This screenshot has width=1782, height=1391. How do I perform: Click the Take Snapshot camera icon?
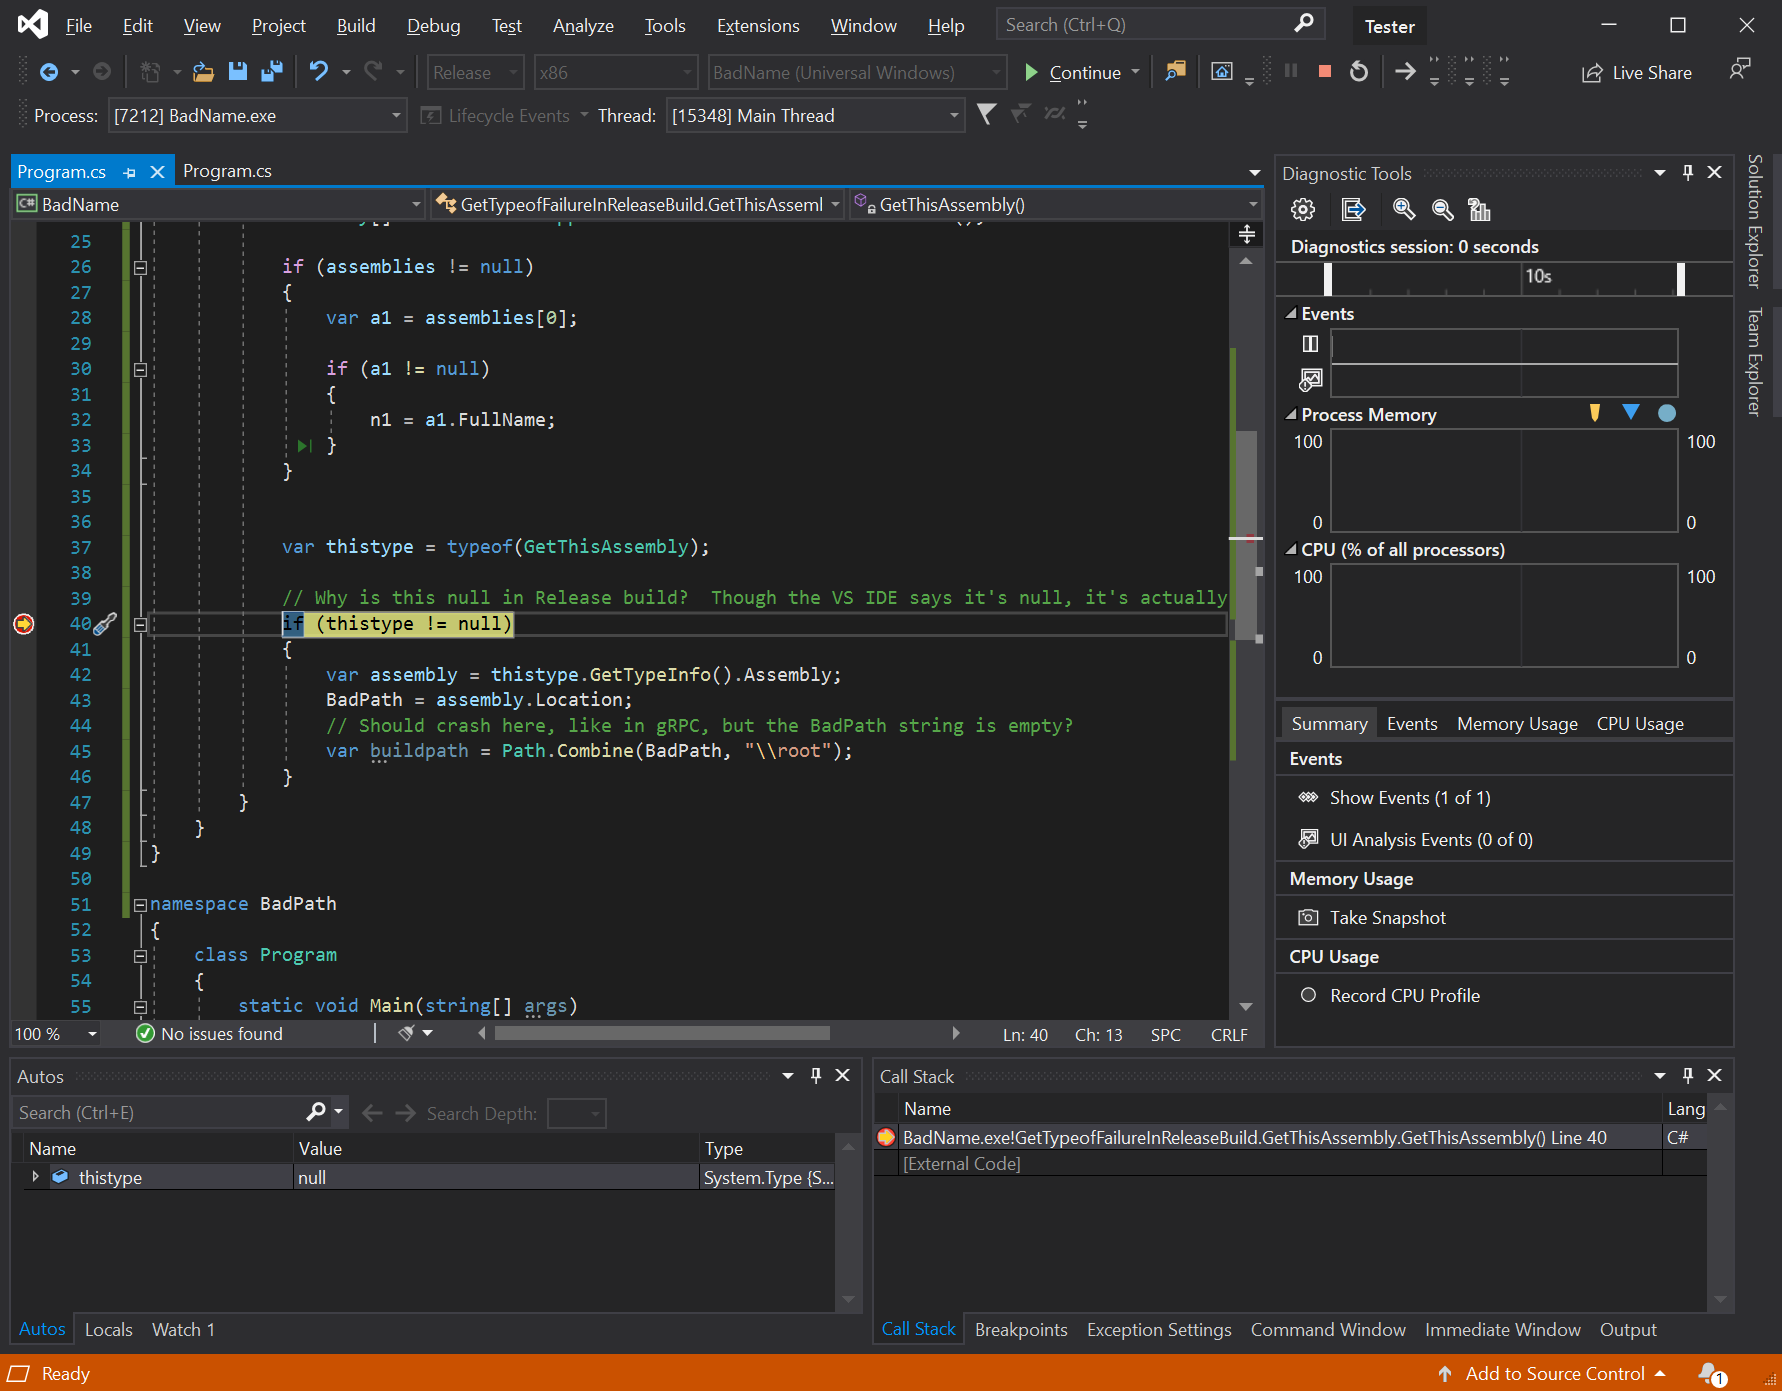coord(1307,918)
